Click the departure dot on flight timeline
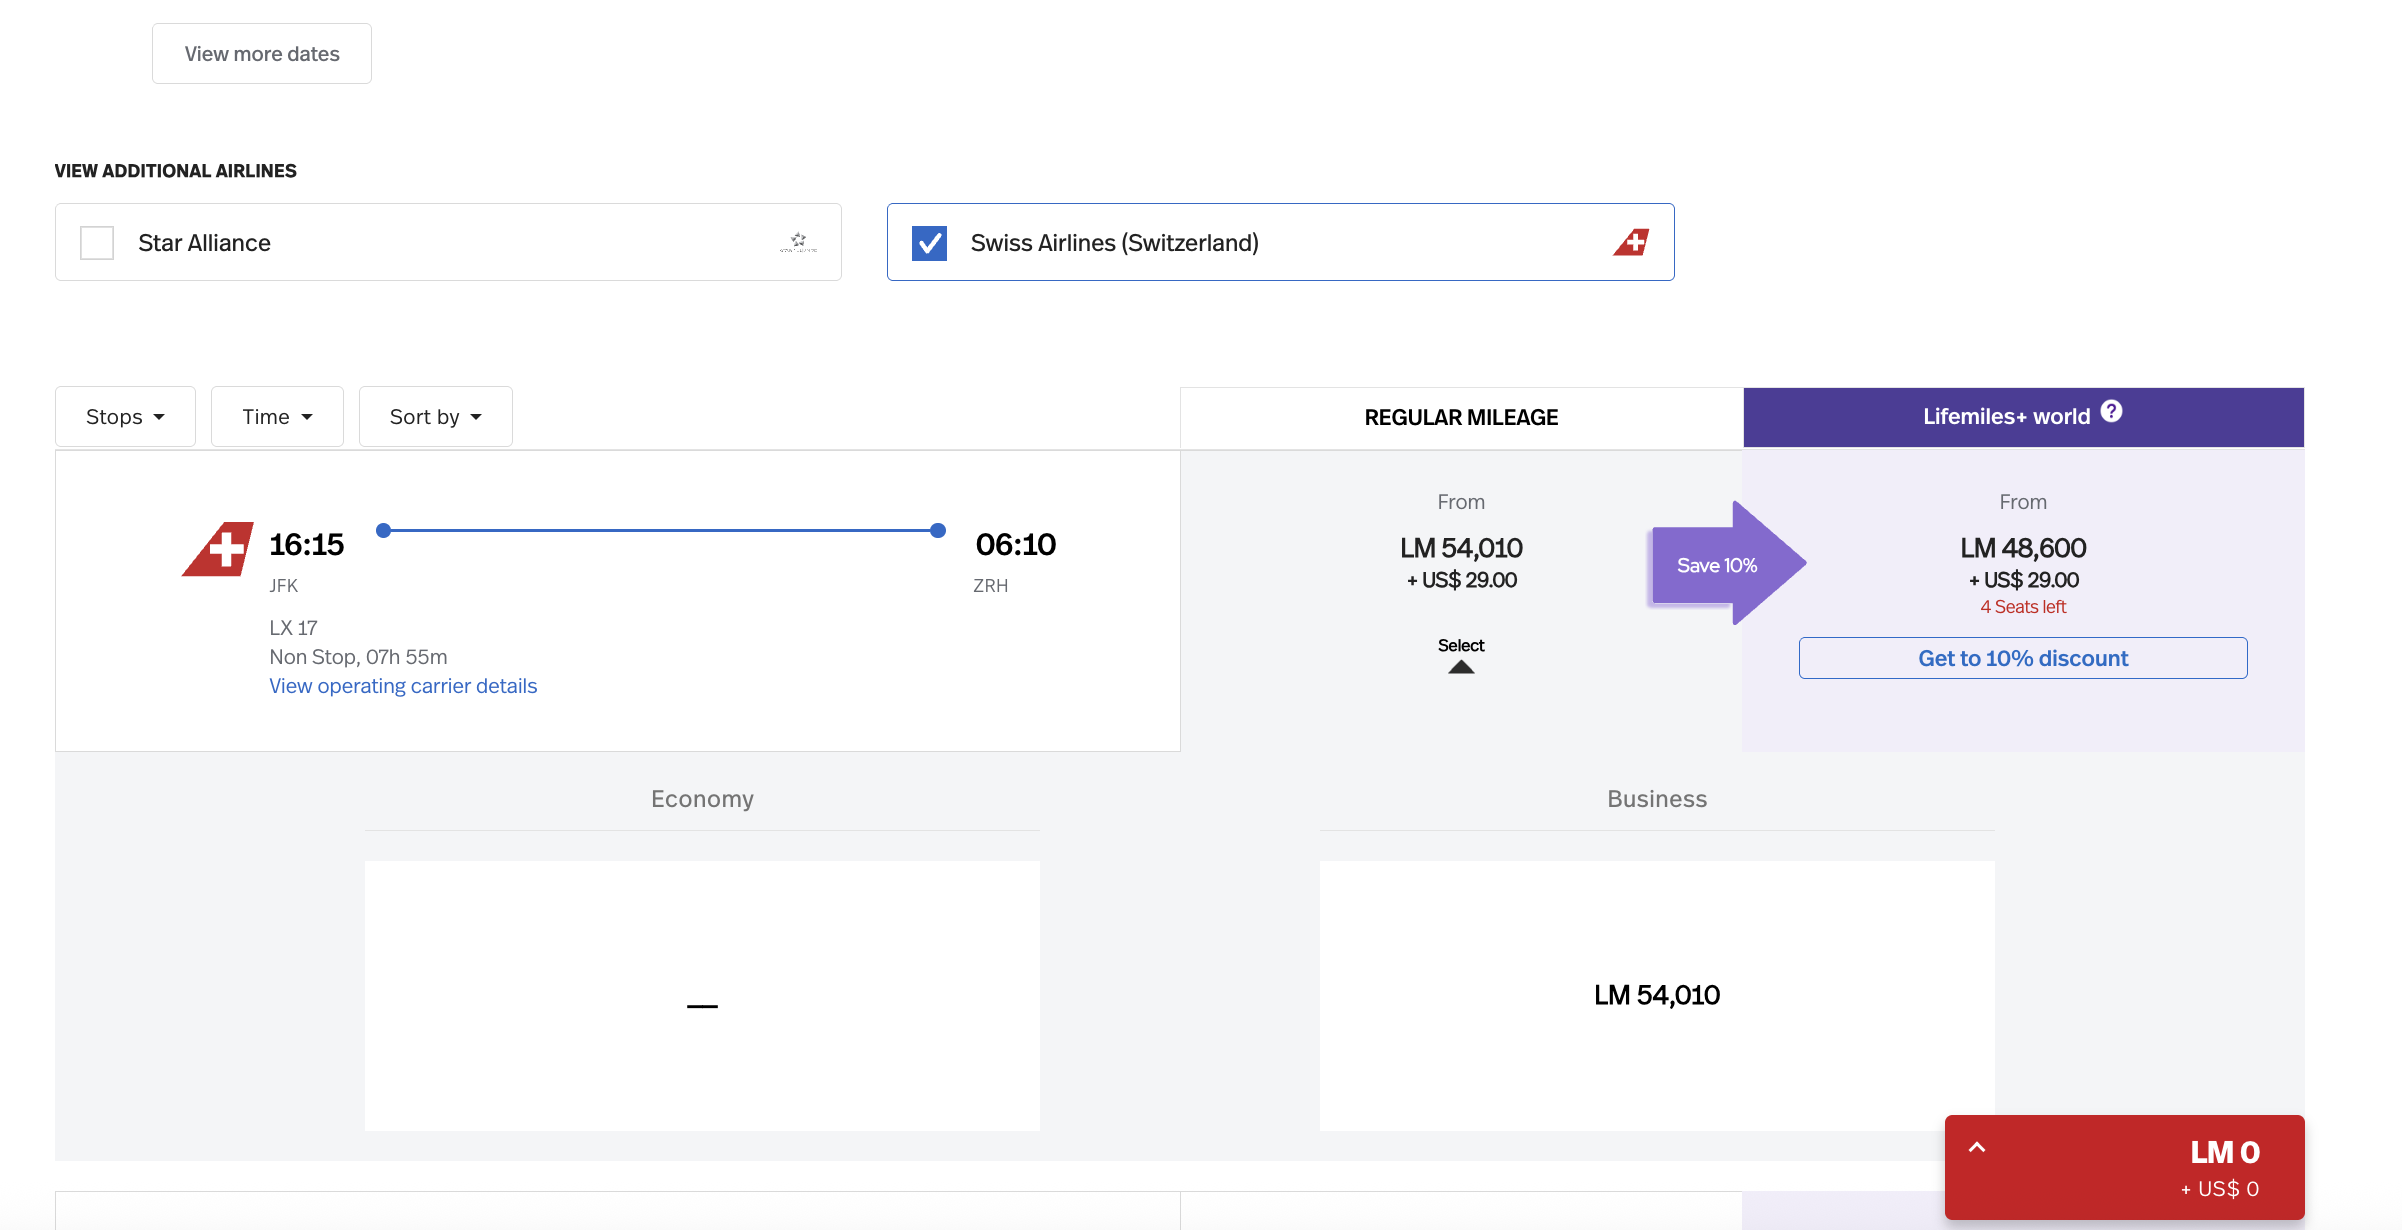The image size is (2402, 1230). click(x=383, y=530)
